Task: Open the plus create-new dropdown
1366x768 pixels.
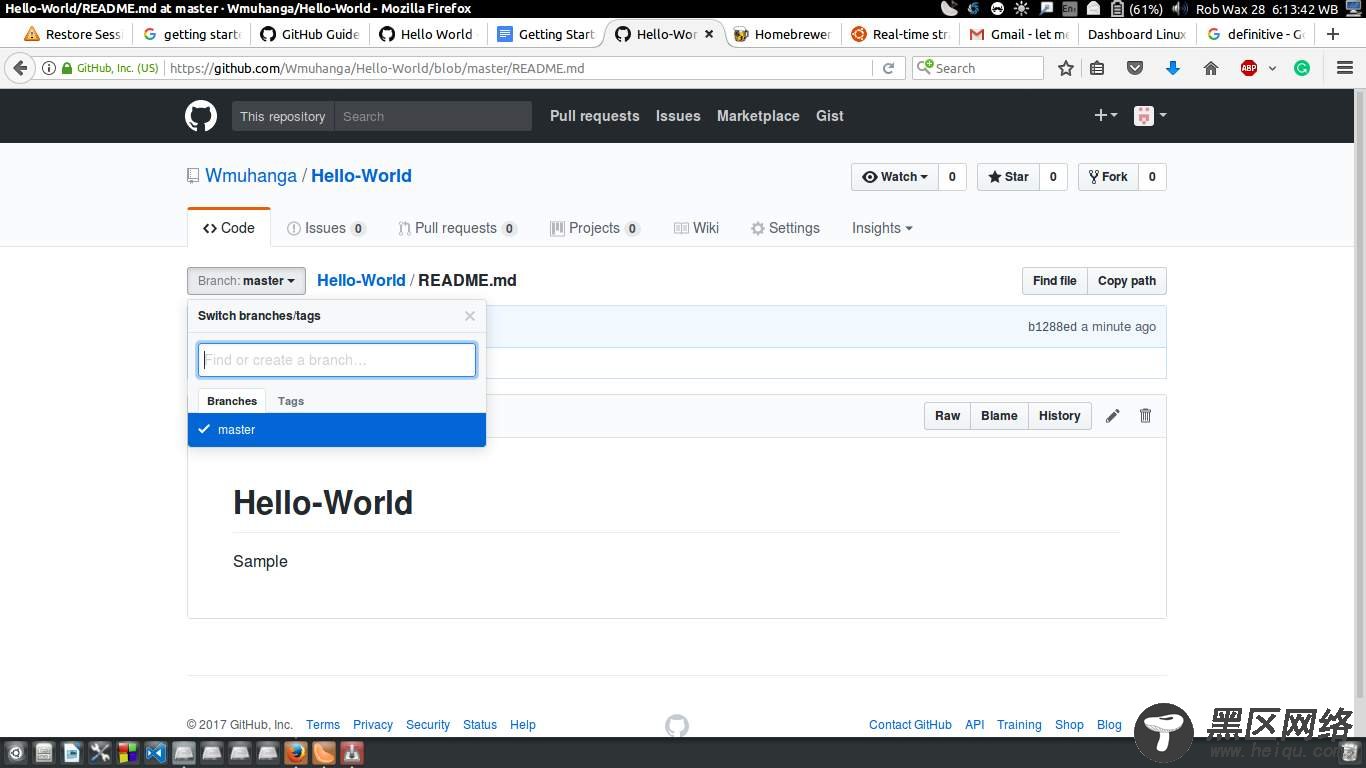Action: click(x=1105, y=116)
